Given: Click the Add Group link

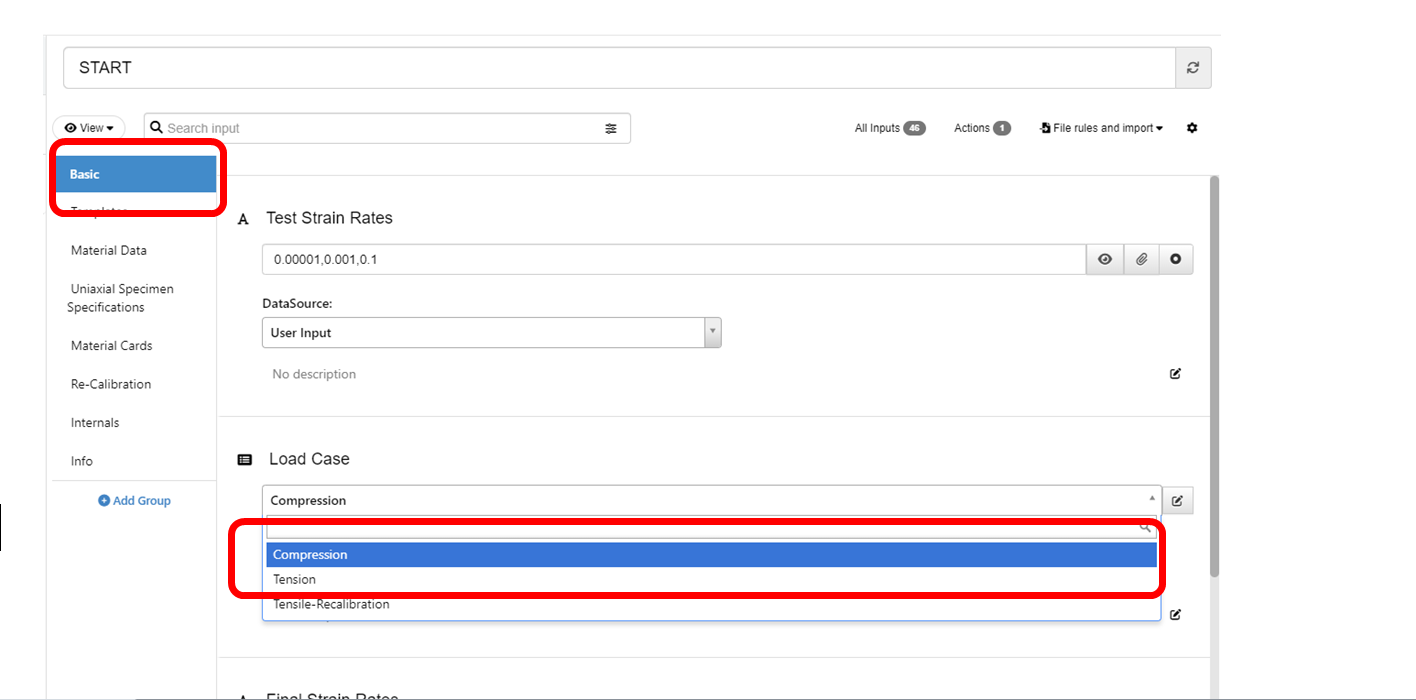Looking at the screenshot, I should (x=135, y=500).
